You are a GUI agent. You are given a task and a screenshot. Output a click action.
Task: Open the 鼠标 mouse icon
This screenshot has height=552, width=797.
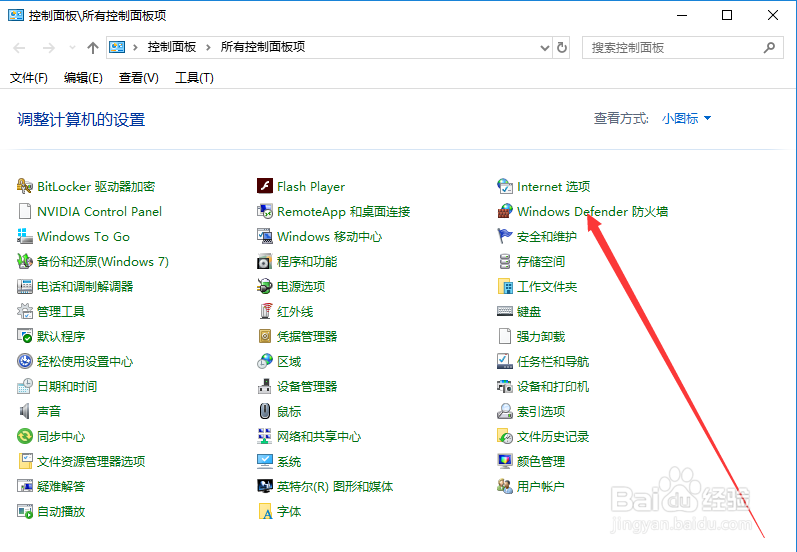click(265, 411)
